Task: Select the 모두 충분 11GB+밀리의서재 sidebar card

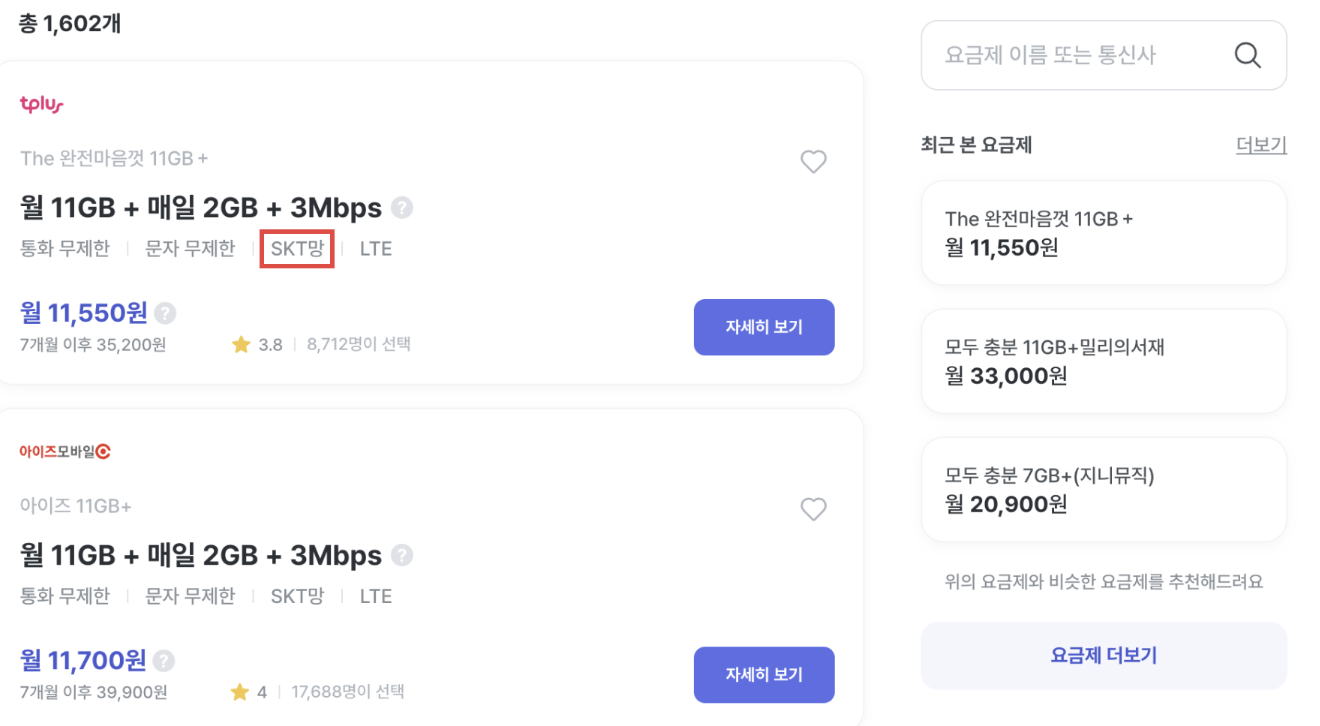Action: pos(1103,361)
